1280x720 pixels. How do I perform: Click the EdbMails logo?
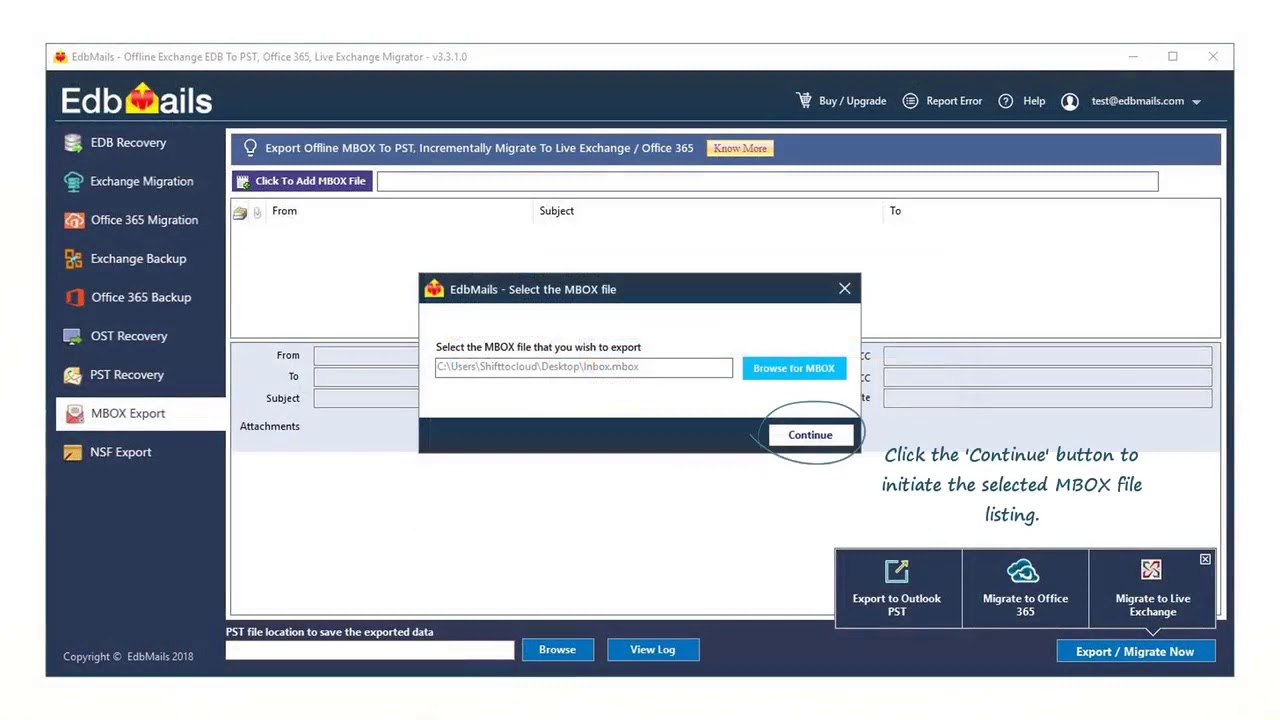[x=136, y=100]
